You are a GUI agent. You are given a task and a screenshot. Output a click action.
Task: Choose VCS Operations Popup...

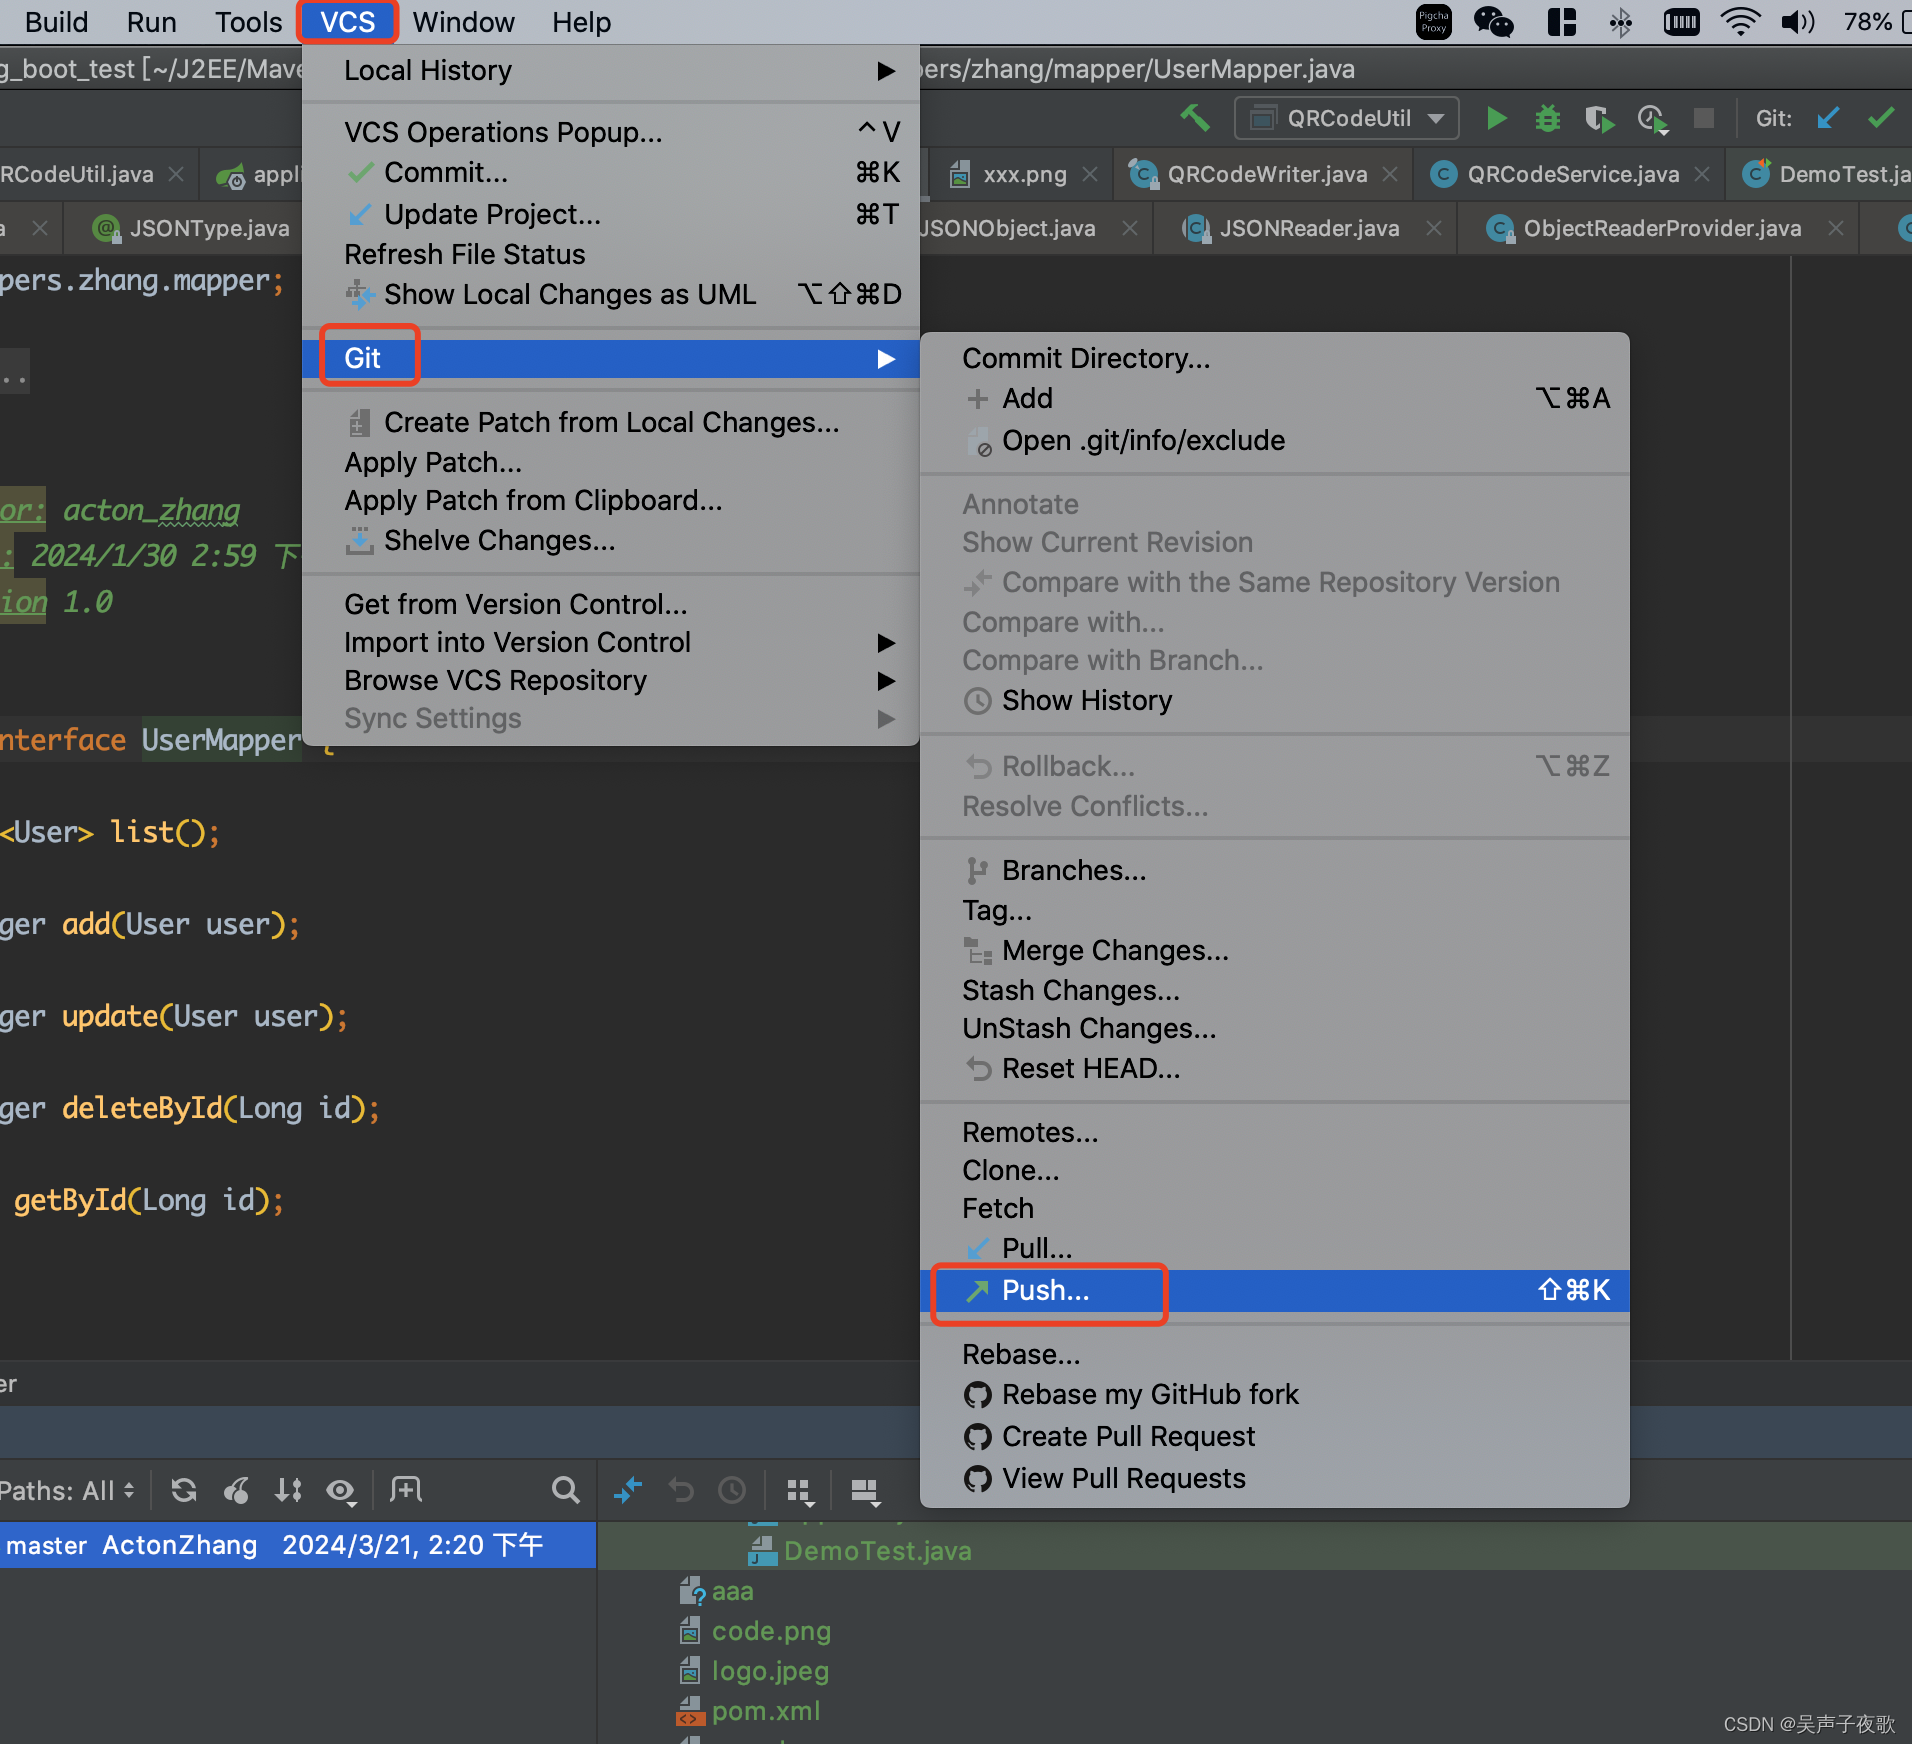[610, 132]
